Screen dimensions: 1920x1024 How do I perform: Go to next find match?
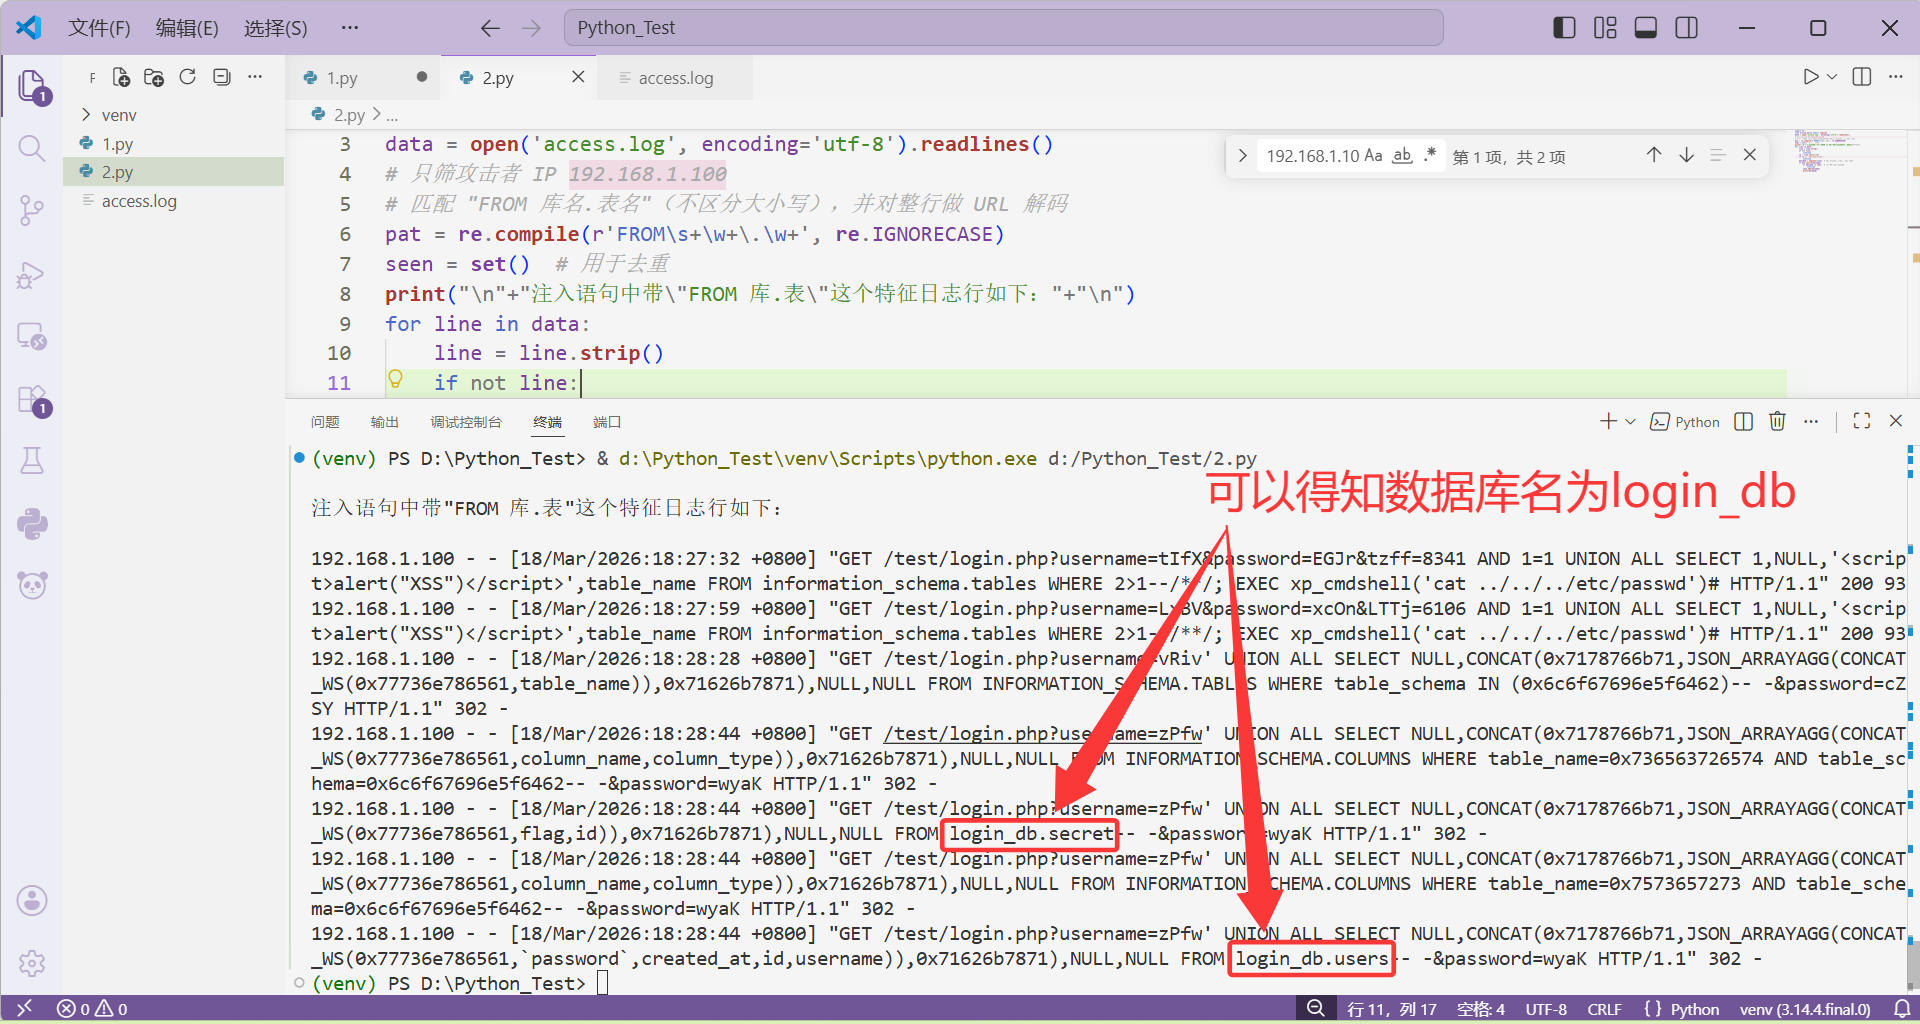(1686, 155)
